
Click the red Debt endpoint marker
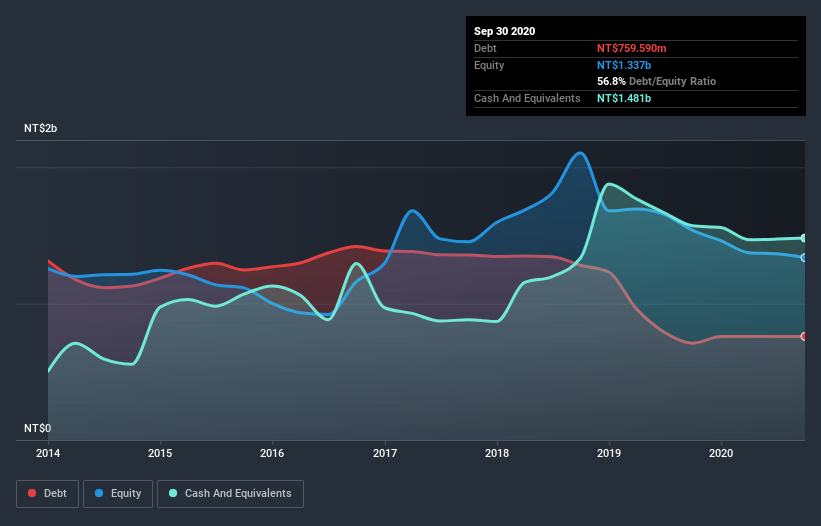click(804, 337)
